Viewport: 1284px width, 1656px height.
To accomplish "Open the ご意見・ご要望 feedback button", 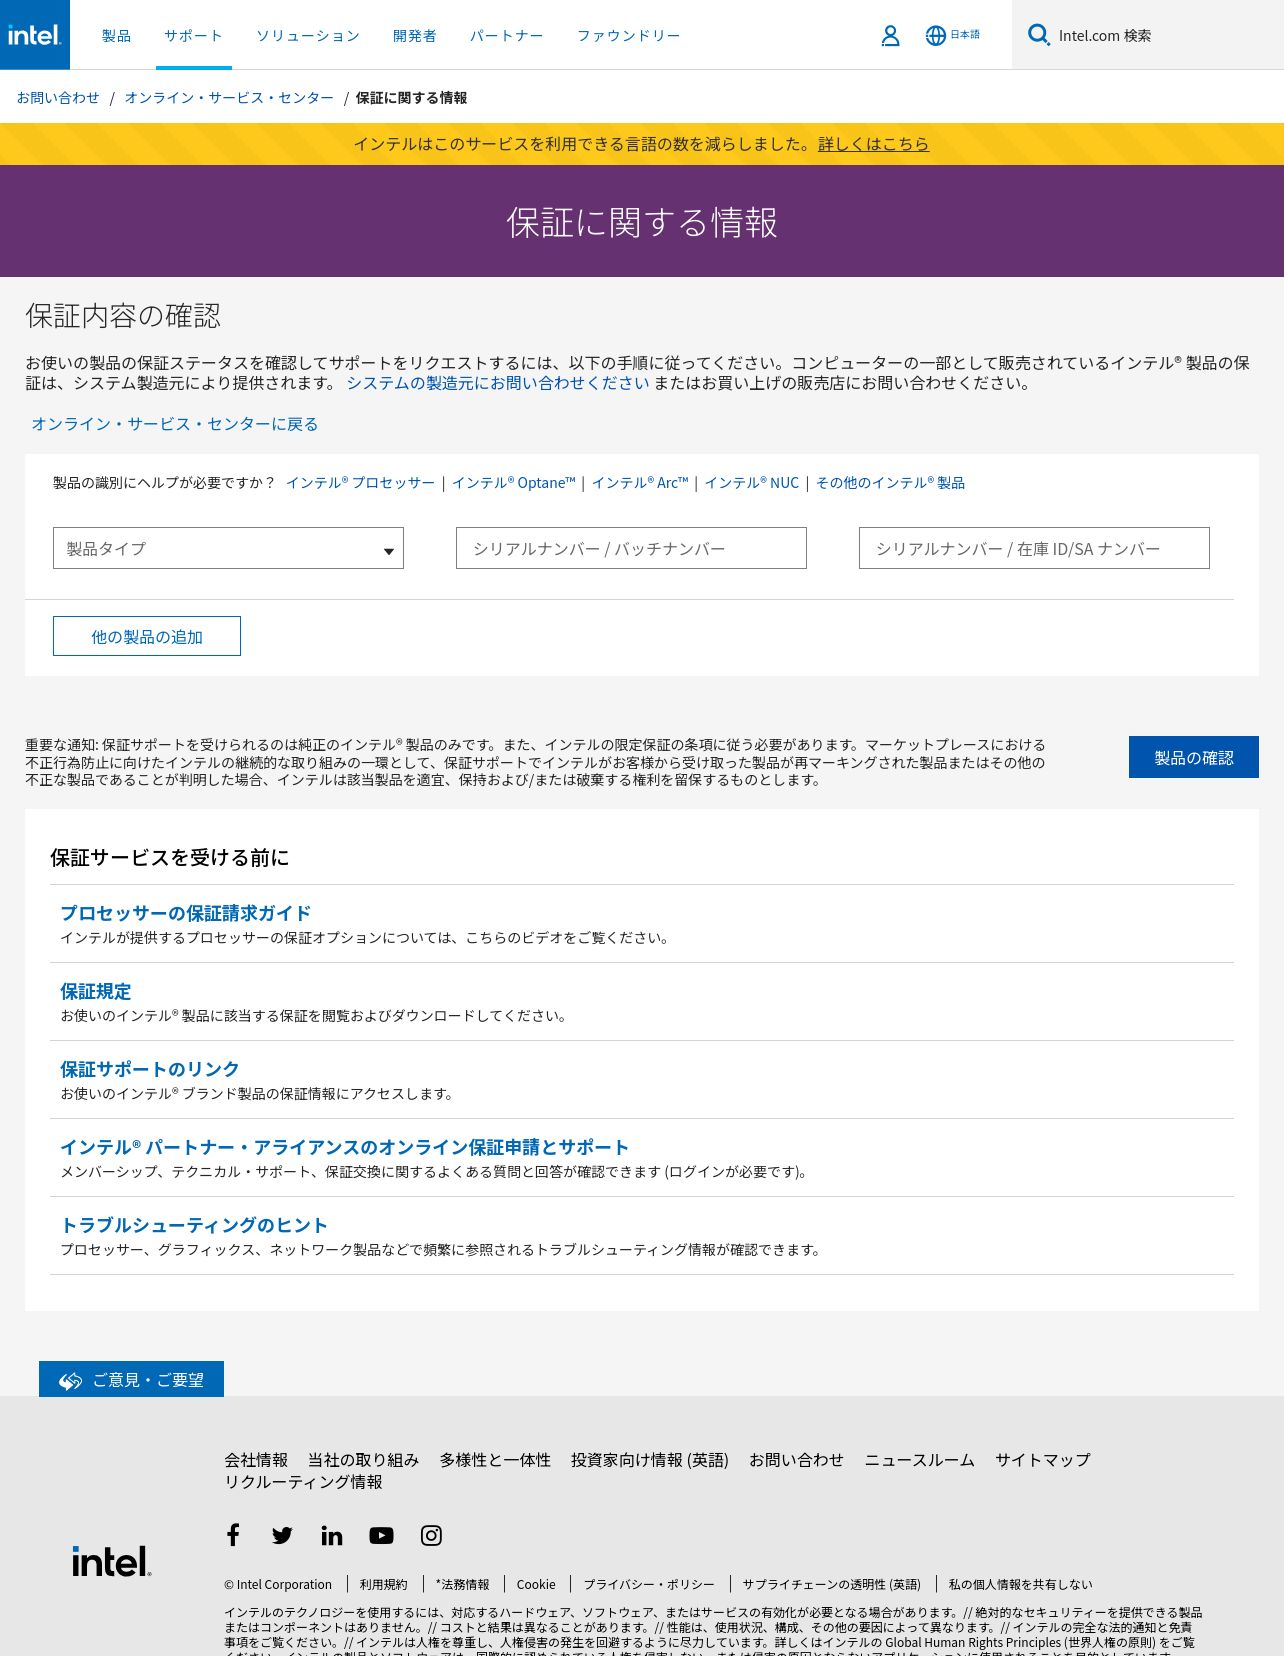I will coord(131,1379).
